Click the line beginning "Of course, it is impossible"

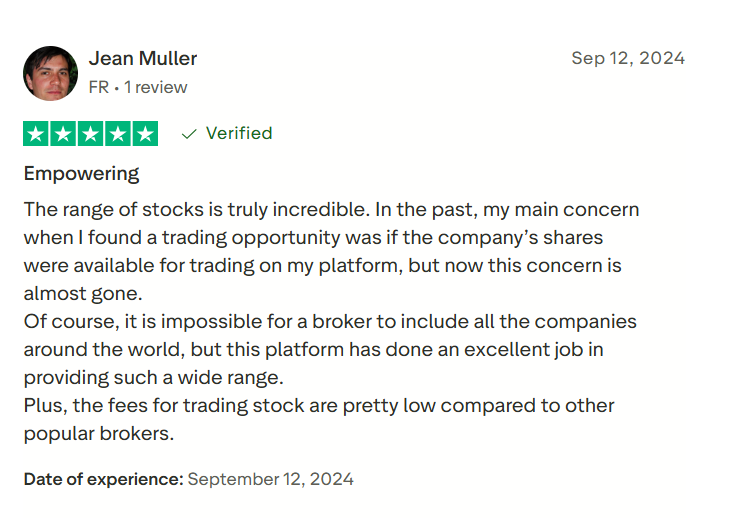[330, 322]
